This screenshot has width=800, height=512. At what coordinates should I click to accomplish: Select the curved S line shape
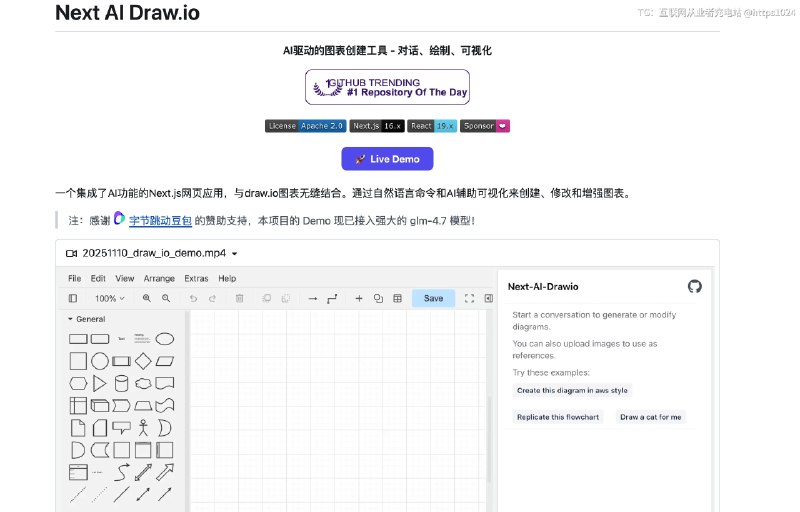tap(121, 472)
